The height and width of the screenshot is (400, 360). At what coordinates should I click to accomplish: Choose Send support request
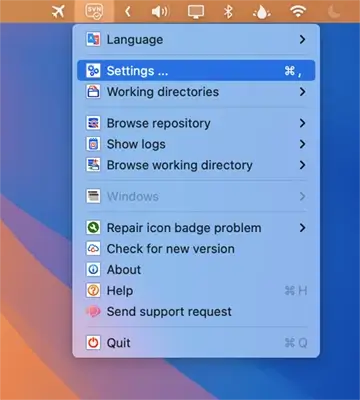point(196,312)
